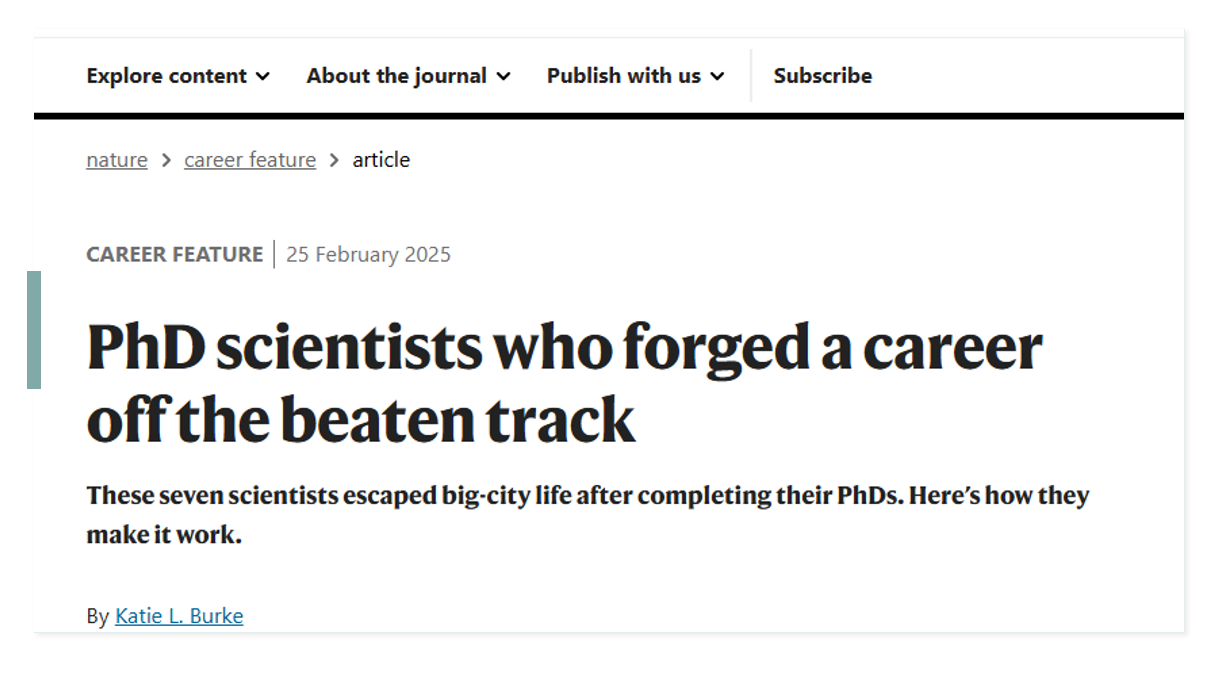This screenshot has height=681, width=1208.
Task: Open the Publish with us menu
Action: (x=623, y=76)
